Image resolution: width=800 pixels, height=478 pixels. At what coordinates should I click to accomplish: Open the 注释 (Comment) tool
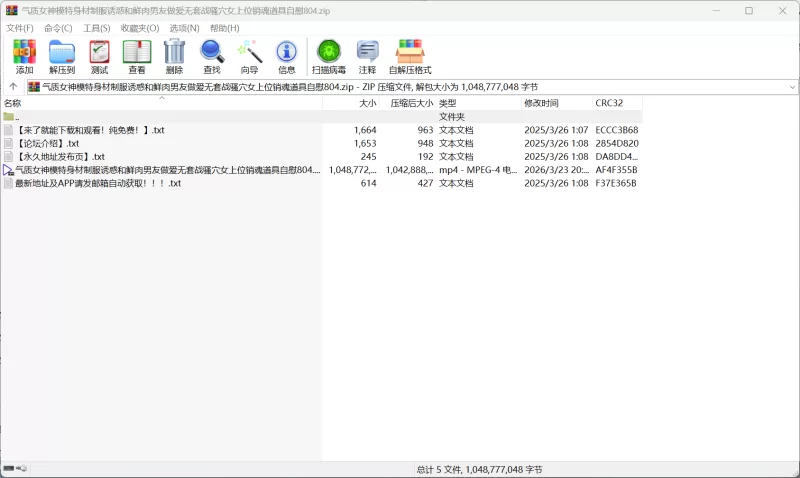(368, 57)
